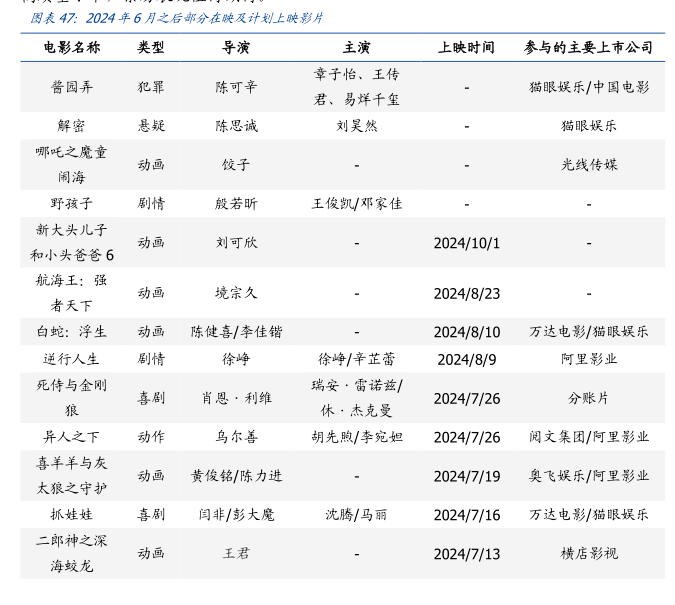Click the "横店影视" company cell
Viewport: 675px width, 605px height.
pos(588,553)
